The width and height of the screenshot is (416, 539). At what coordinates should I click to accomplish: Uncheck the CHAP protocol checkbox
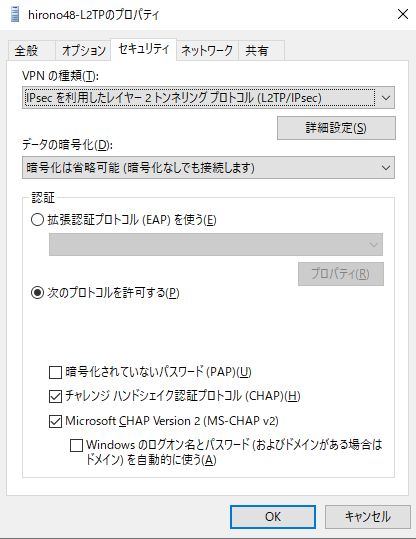click(55, 396)
